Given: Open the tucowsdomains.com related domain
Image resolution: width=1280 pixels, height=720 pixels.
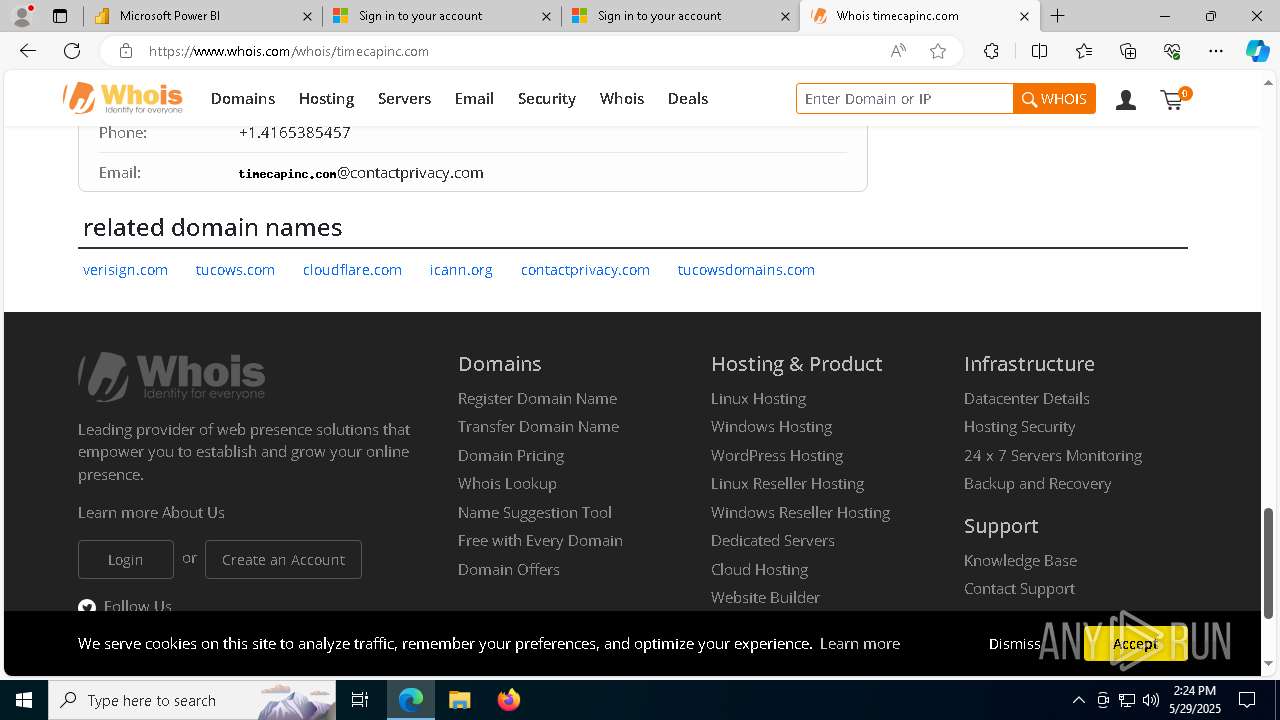Looking at the screenshot, I should tap(746, 270).
